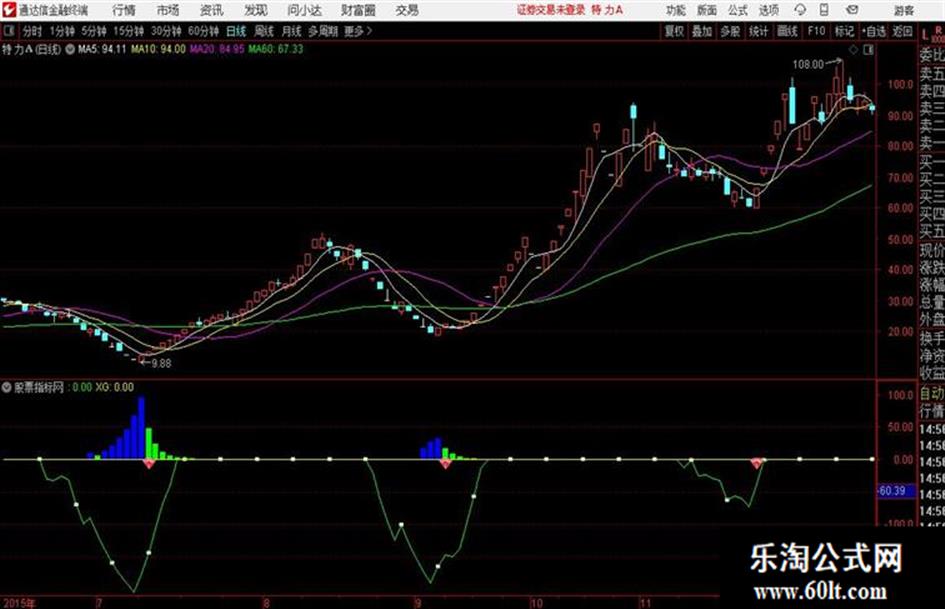The width and height of the screenshot is (945, 609).
Task: Open the 功能 menu
Action: tap(676, 10)
